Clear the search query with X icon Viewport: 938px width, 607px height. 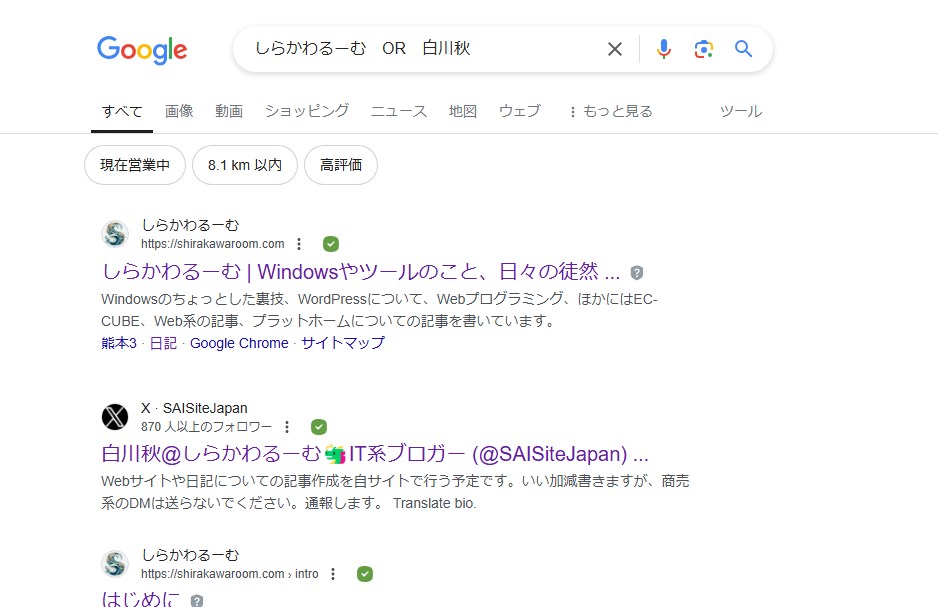[x=615, y=49]
